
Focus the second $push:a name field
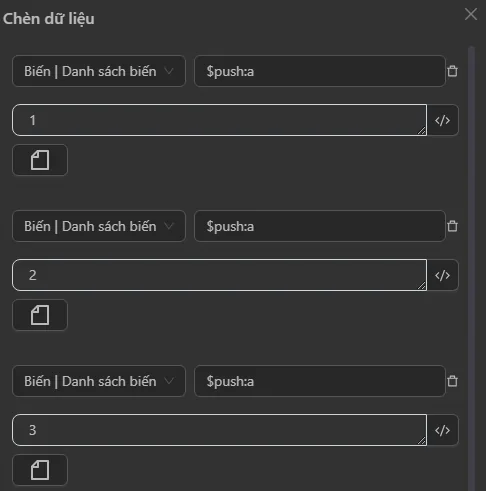pos(320,226)
